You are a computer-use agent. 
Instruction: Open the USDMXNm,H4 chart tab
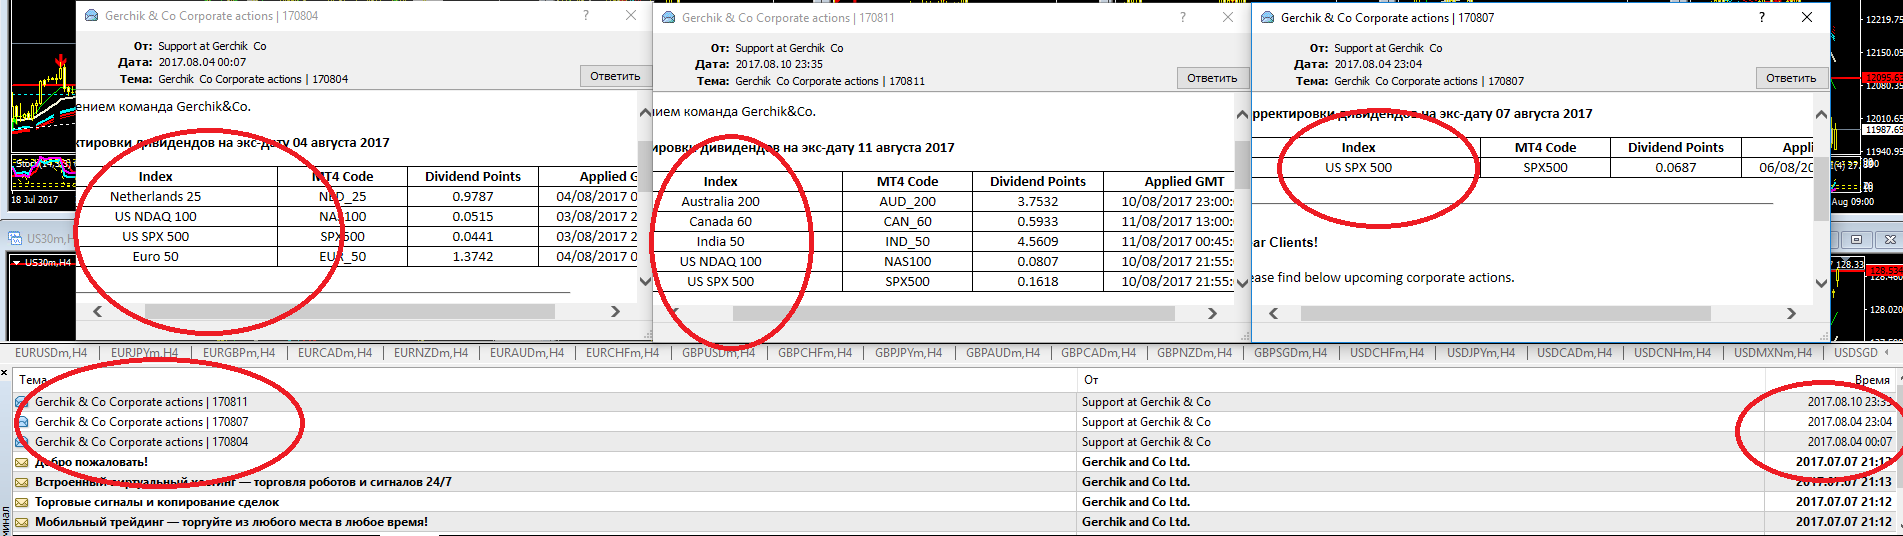click(1773, 352)
